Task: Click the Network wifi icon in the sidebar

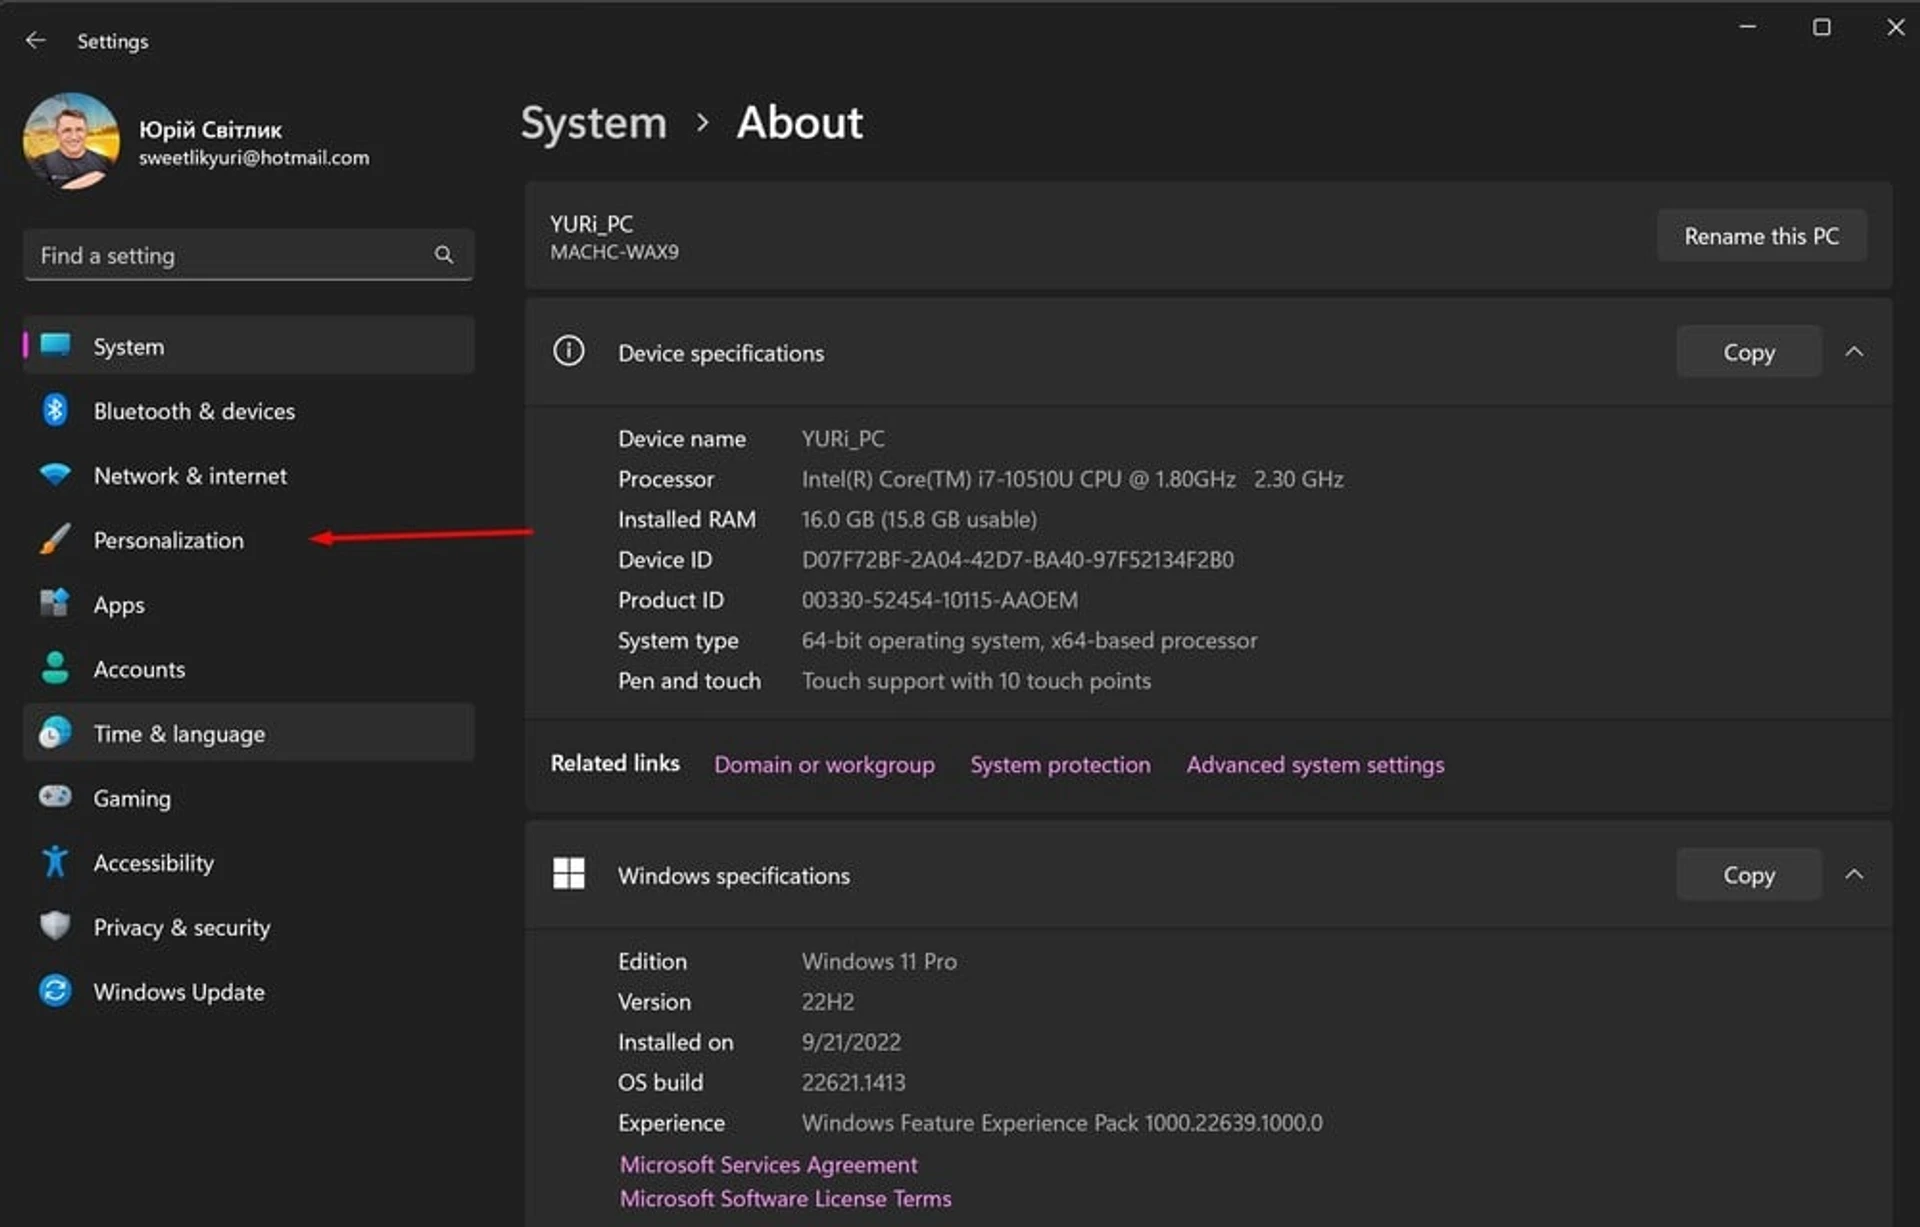Action: 55,474
